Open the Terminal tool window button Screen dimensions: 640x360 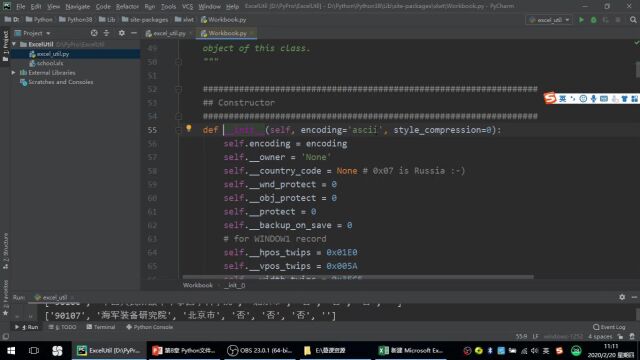(x=101, y=327)
